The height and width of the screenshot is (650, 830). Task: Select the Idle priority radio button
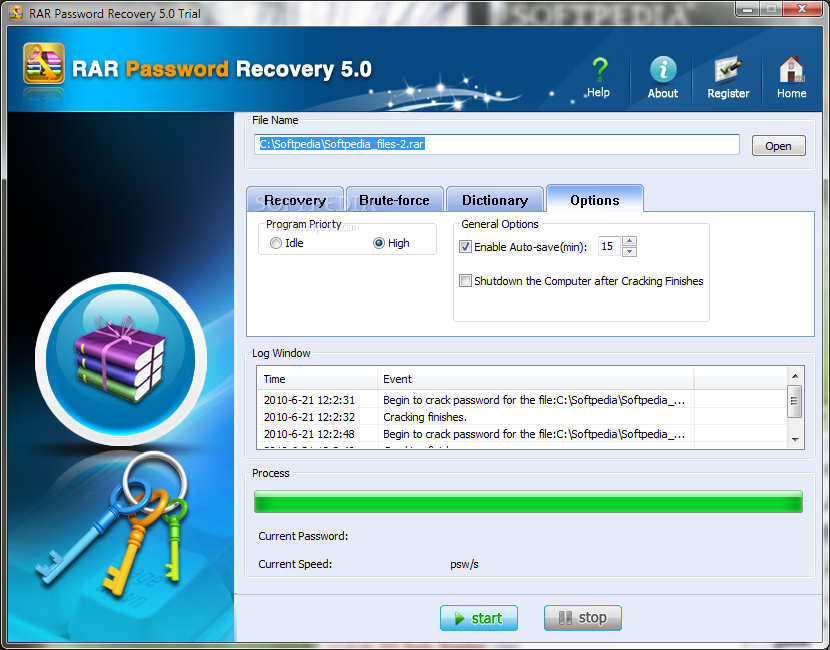[275, 243]
